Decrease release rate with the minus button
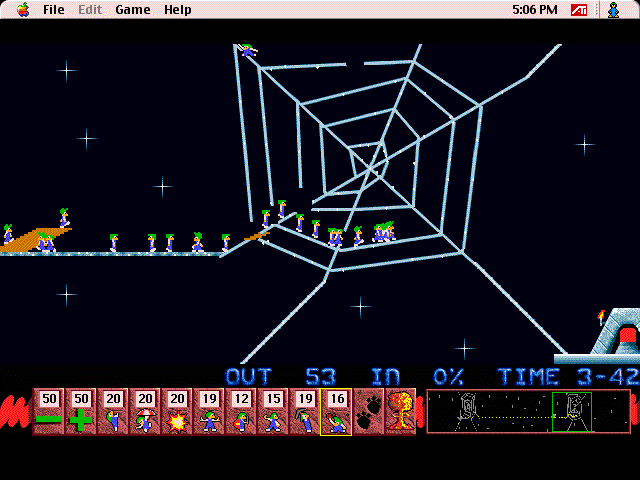This screenshot has height=480, width=640. point(49,412)
